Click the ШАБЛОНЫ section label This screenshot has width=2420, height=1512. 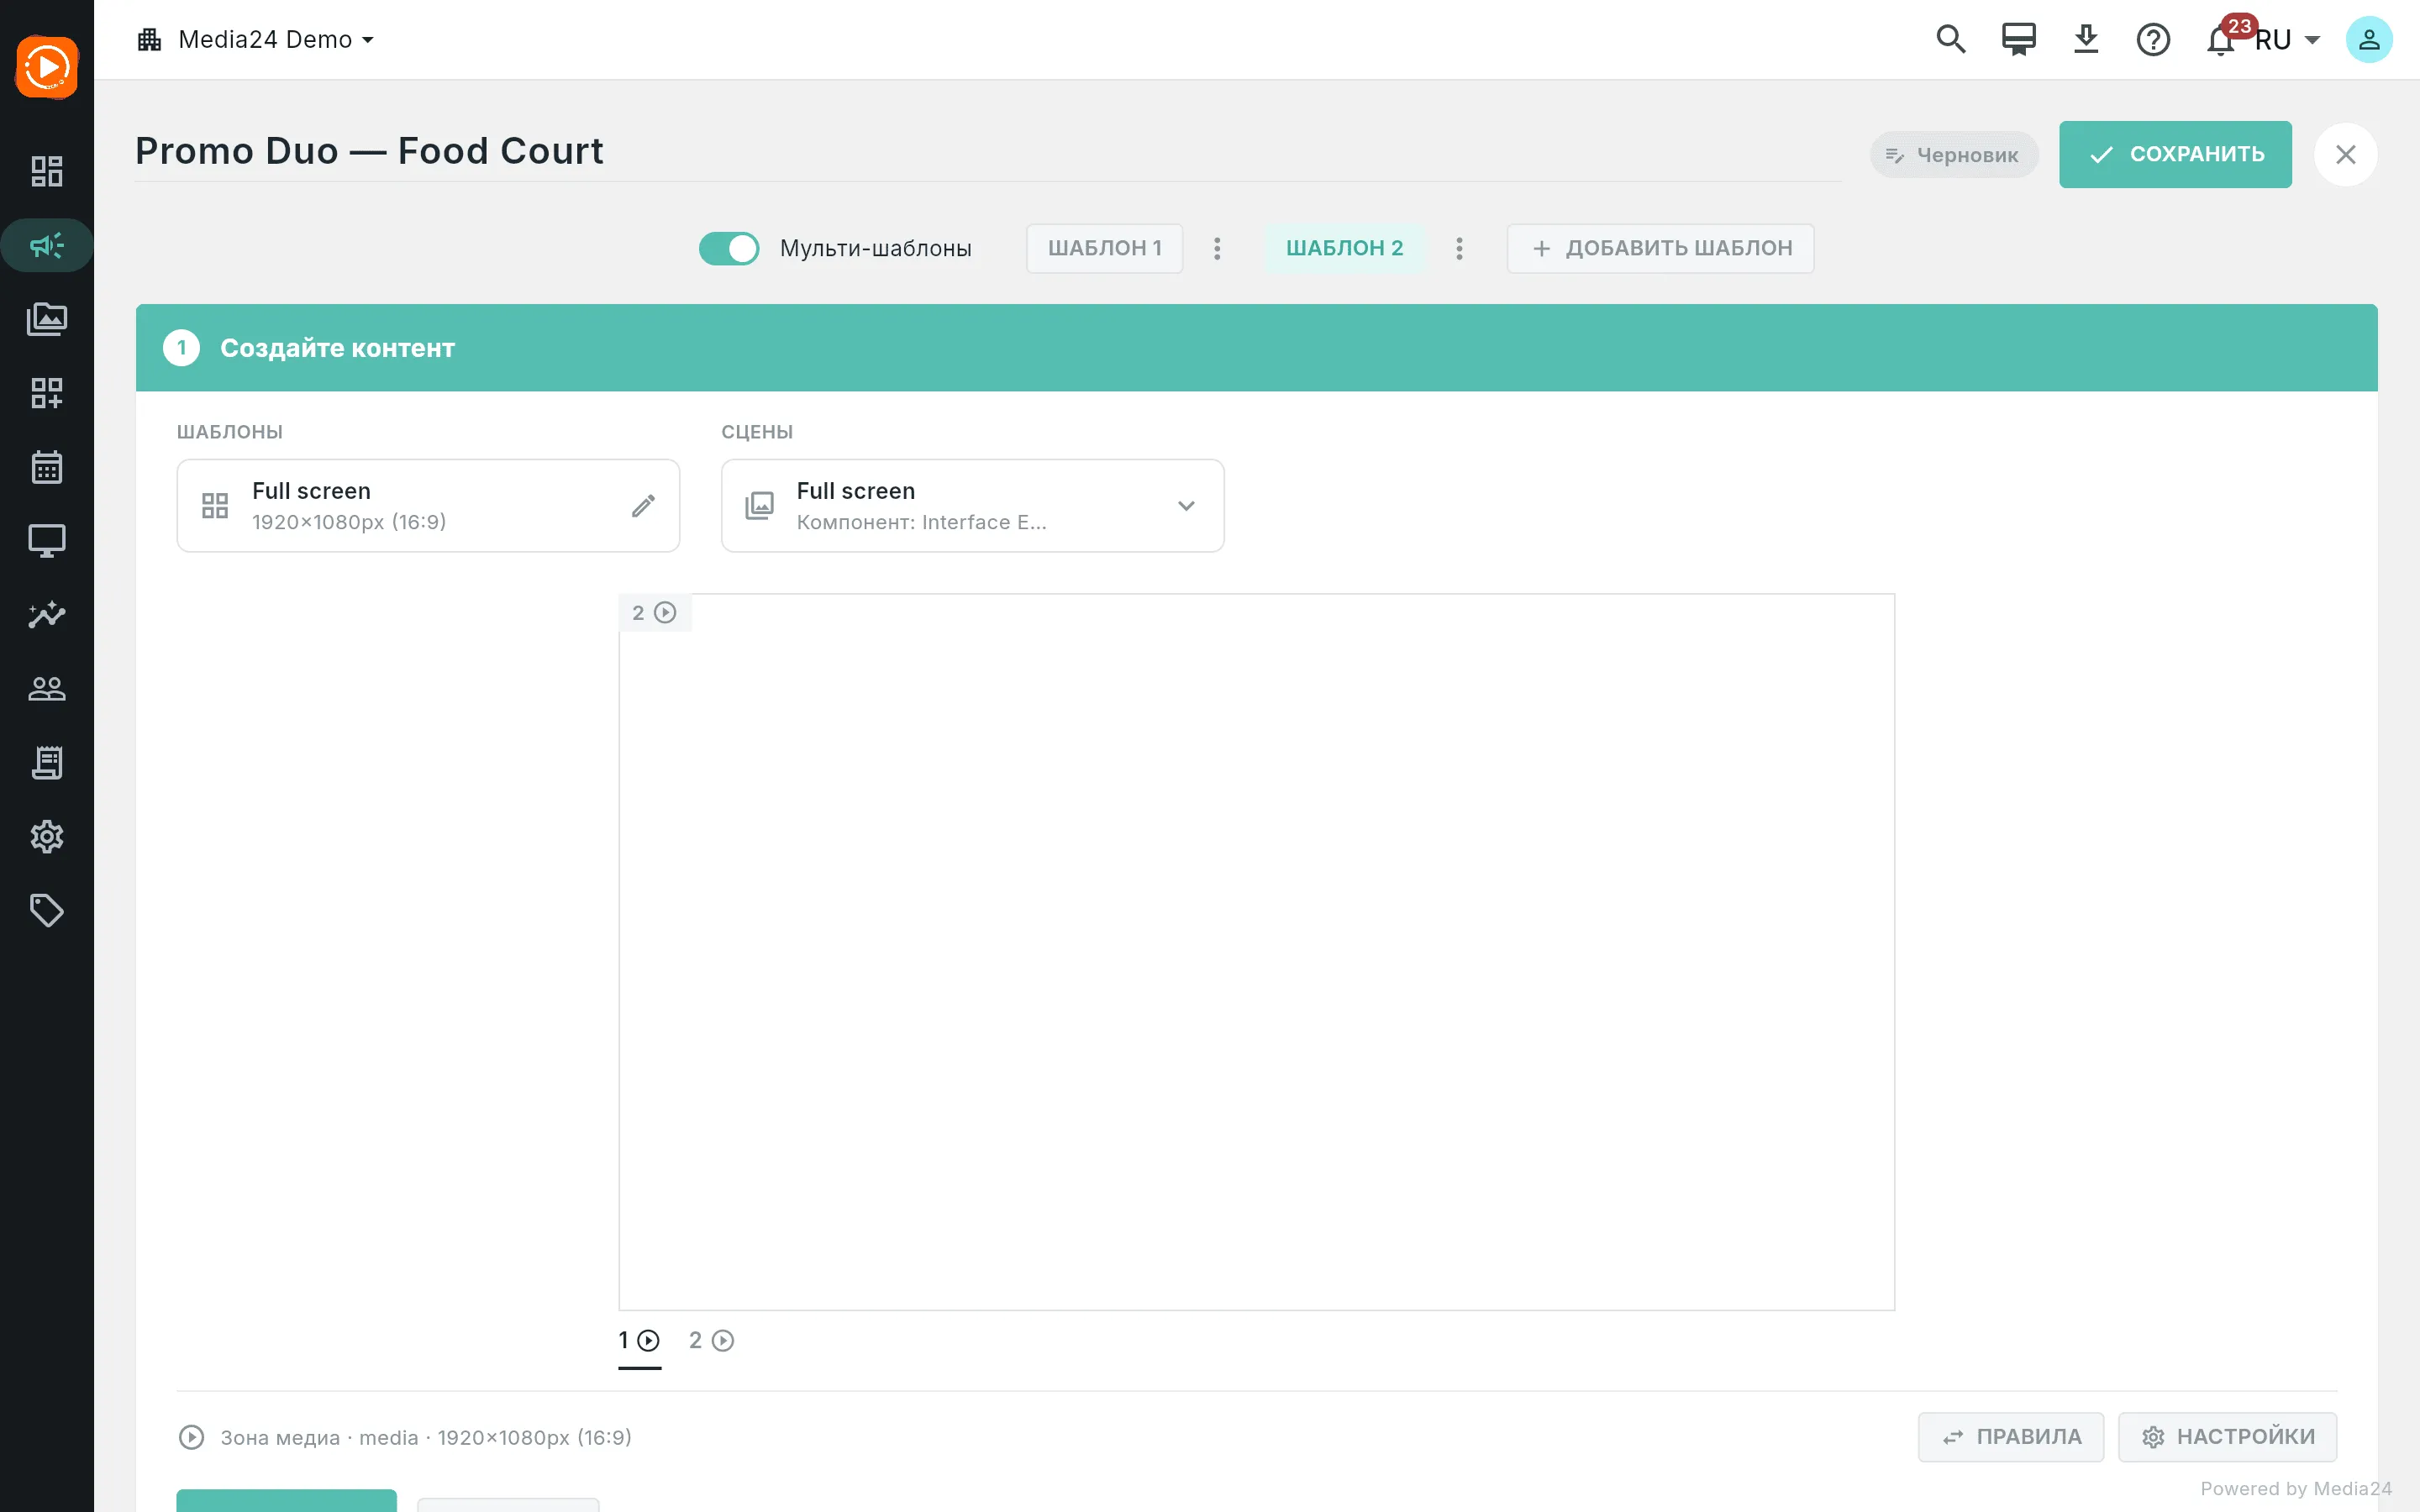point(230,432)
